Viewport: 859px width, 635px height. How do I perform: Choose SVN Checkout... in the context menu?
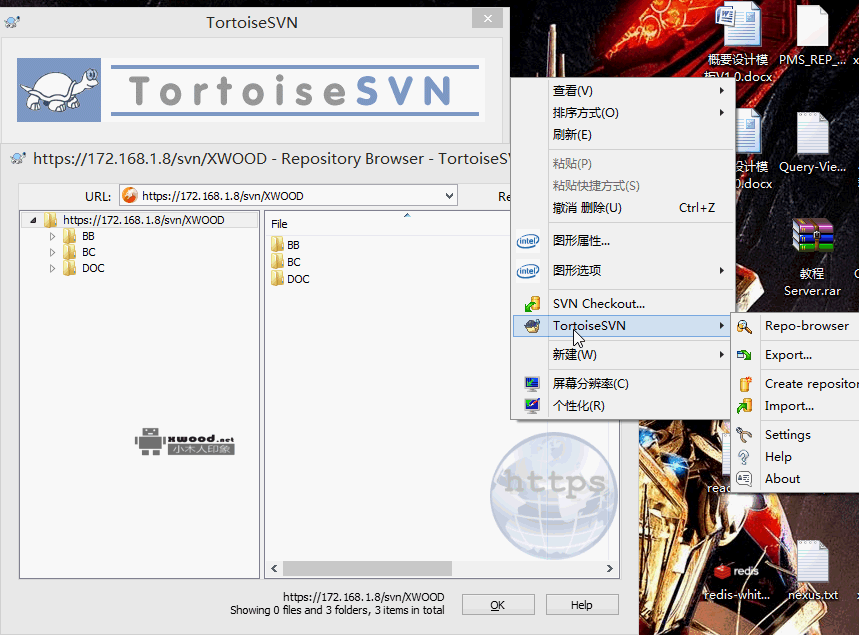click(623, 304)
